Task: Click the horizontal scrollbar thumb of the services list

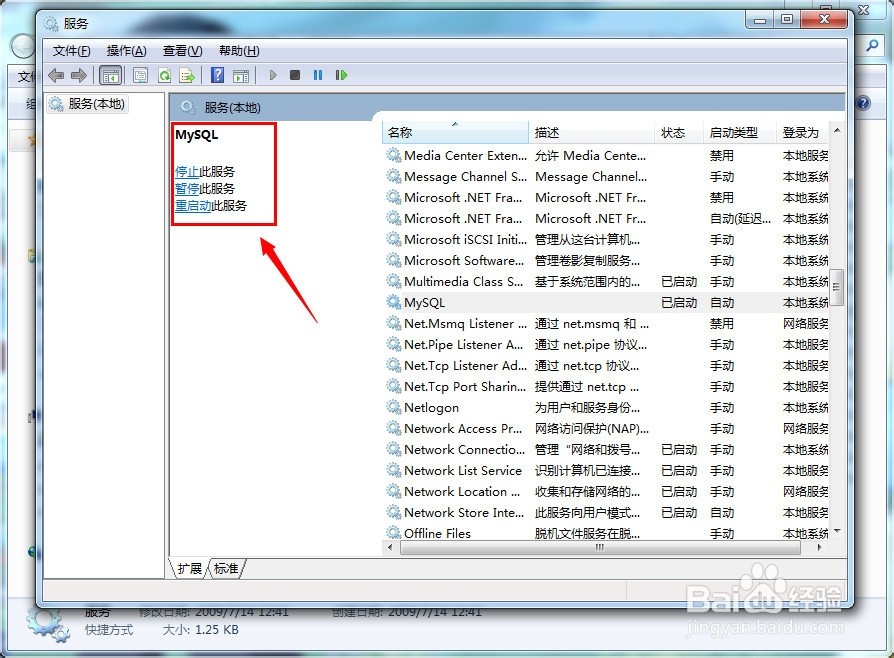Action: (x=600, y=547)
